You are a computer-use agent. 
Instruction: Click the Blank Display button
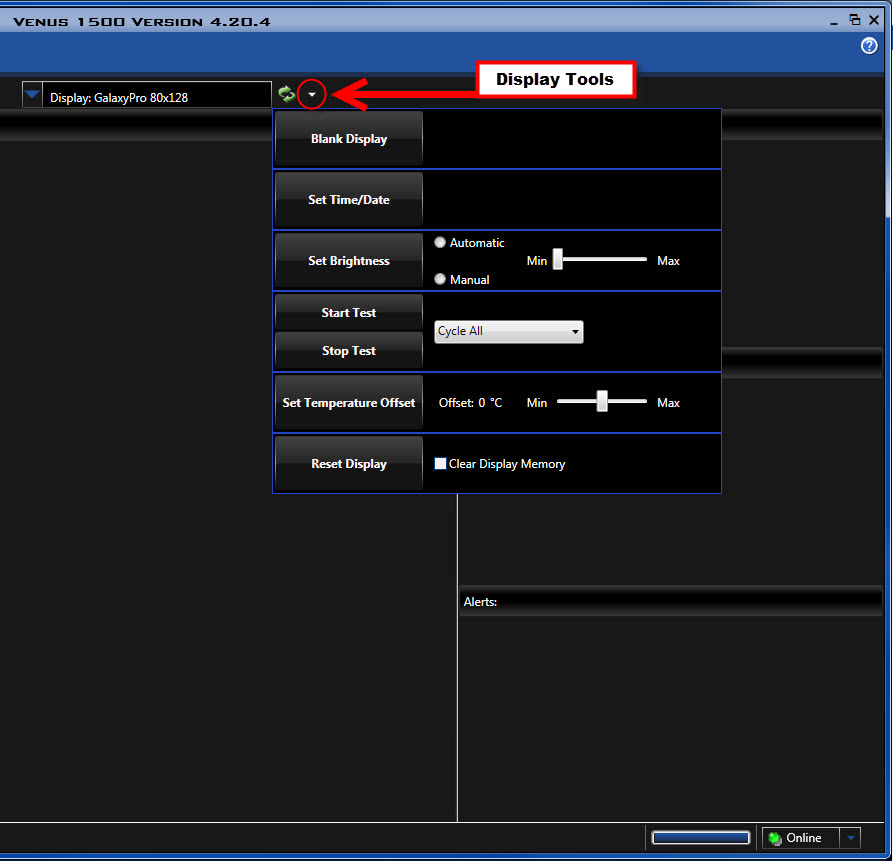348,138
